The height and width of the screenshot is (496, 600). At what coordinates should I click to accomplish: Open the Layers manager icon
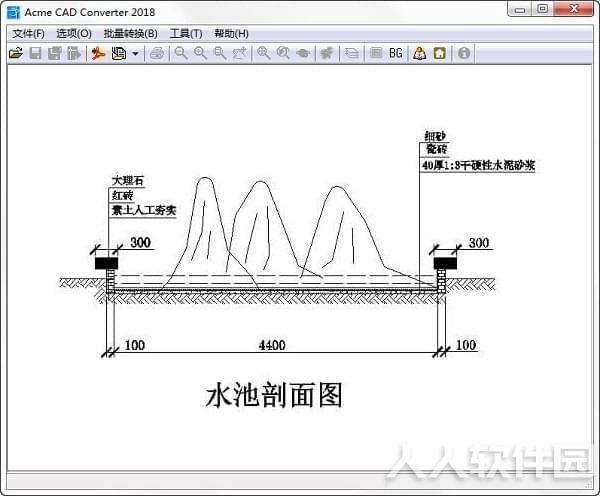point(352,53)
